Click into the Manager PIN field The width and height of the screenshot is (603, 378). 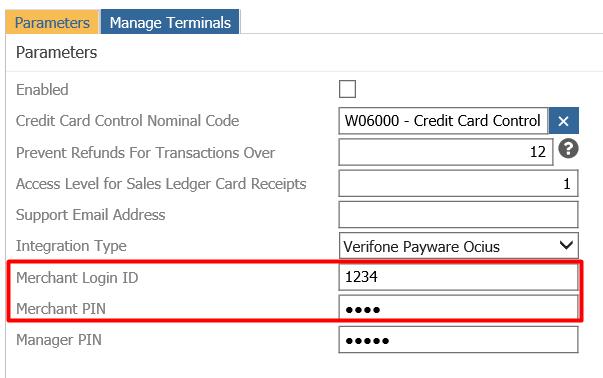pos(458,340)
